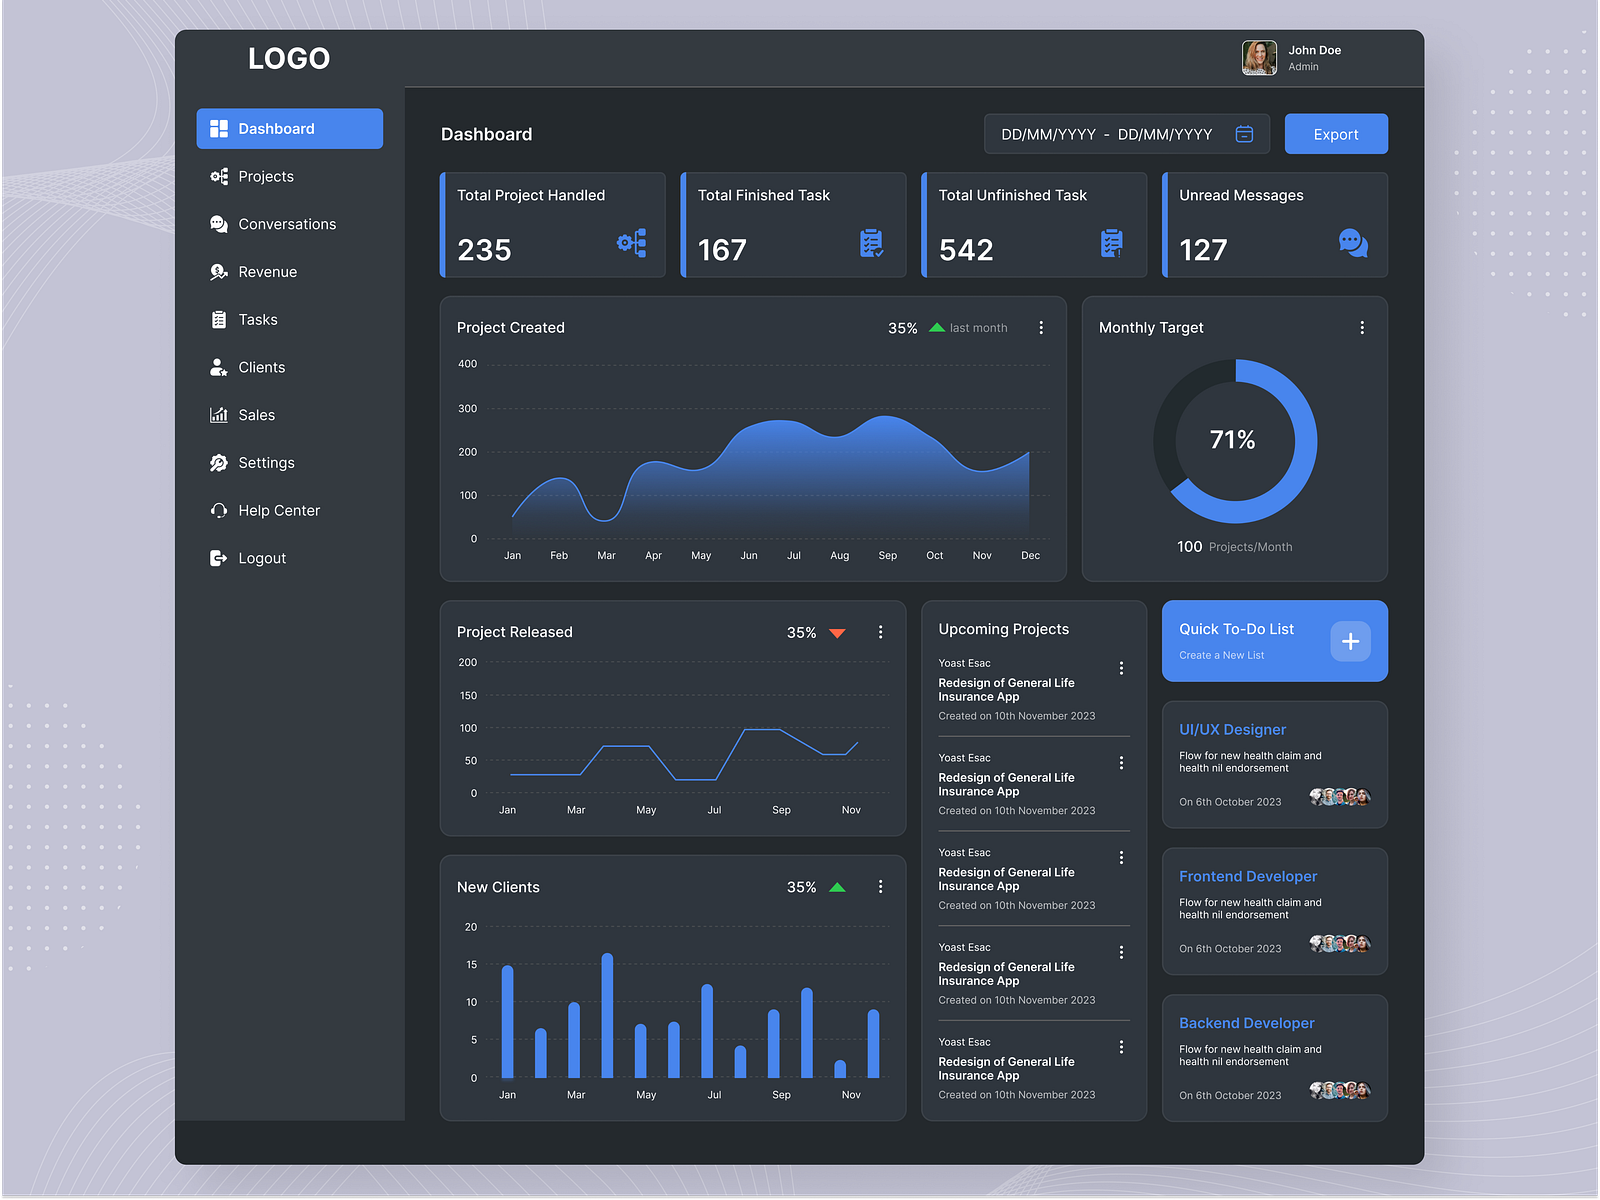Viewport: 1600px width, 1200px height.
Task: Click the 71% progress ring on Monthly Target
Action: (1235, 439)
